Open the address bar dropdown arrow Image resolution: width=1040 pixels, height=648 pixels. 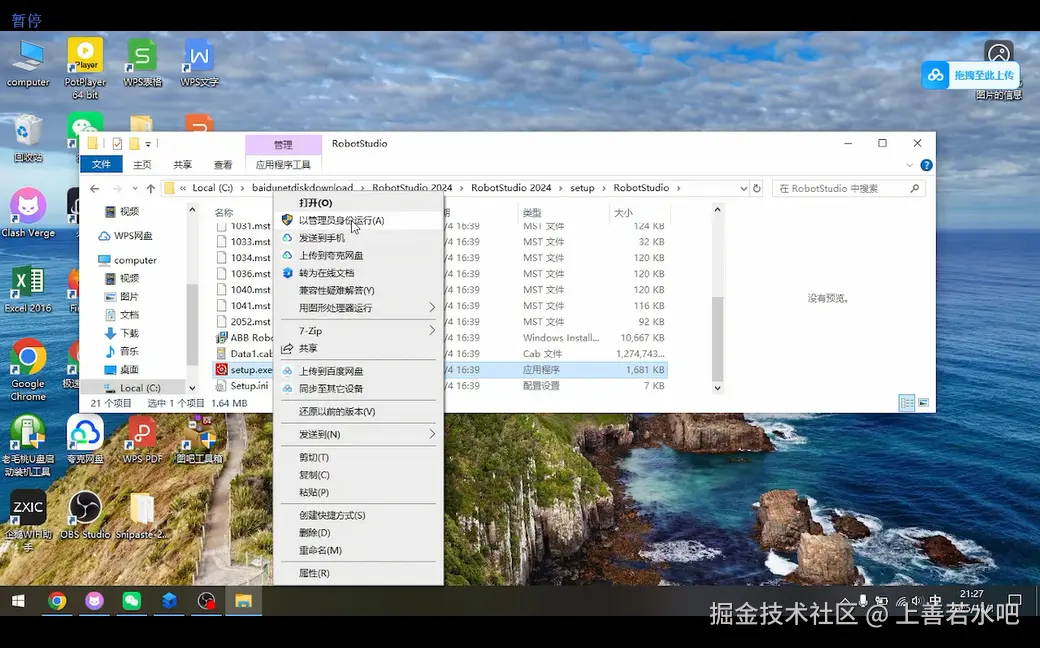click(x=746, y=187)
